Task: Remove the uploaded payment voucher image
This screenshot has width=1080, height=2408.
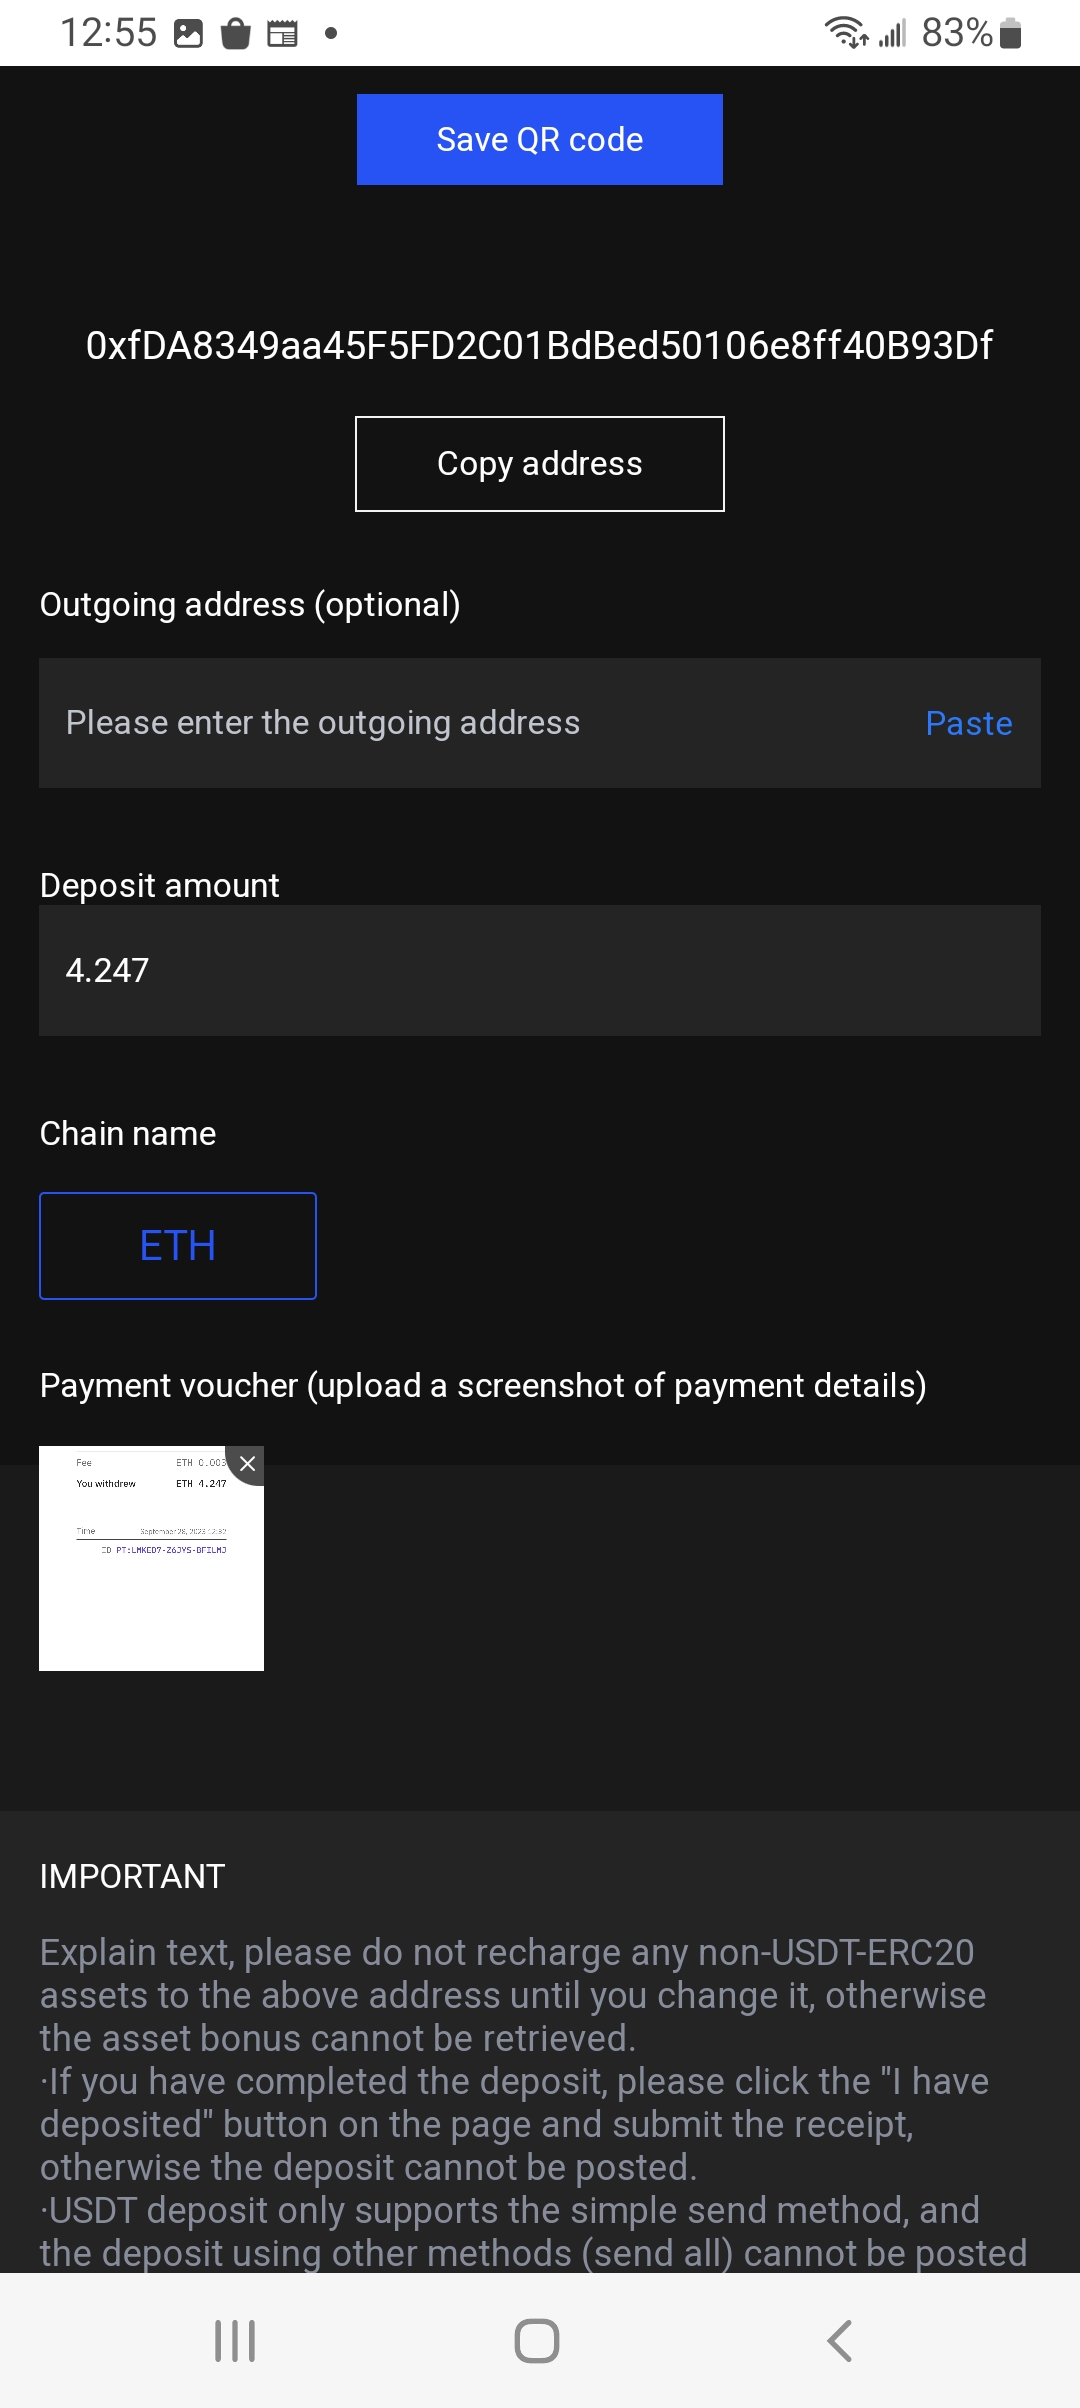Action: [x=247, y=1464]
